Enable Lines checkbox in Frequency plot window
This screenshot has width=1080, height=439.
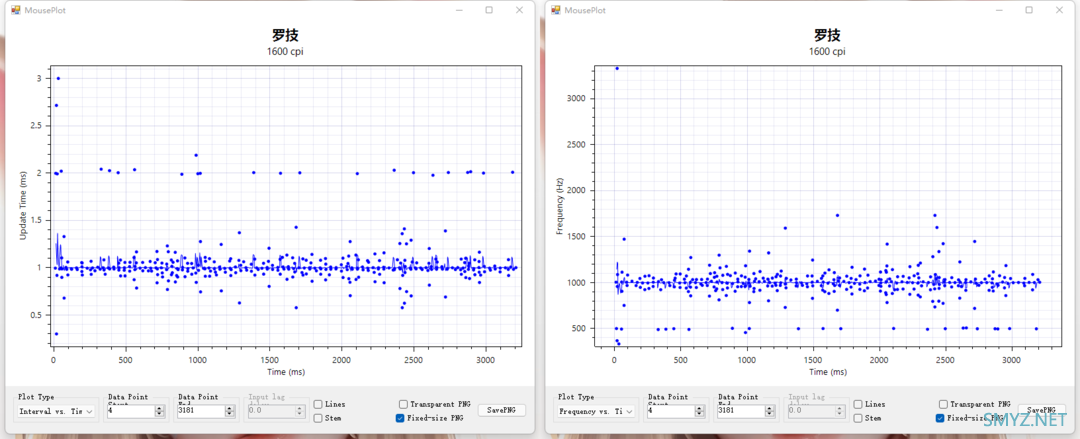[x=858, y=405]
